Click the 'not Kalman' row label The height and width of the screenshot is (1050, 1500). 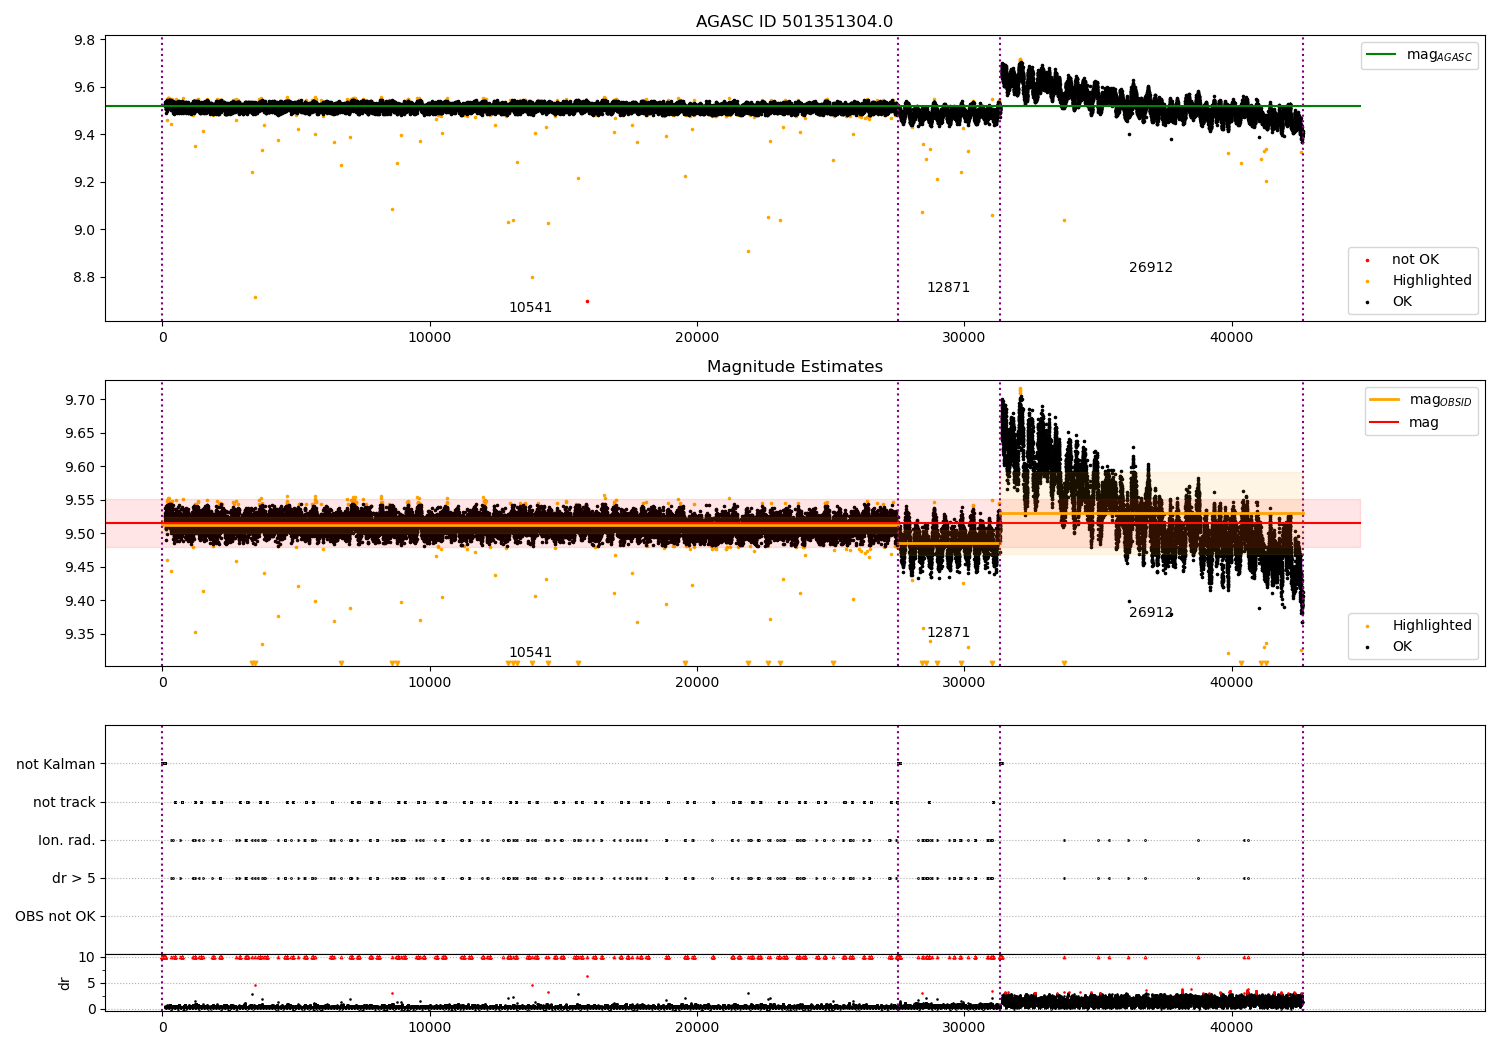click(x=56, y=765)
